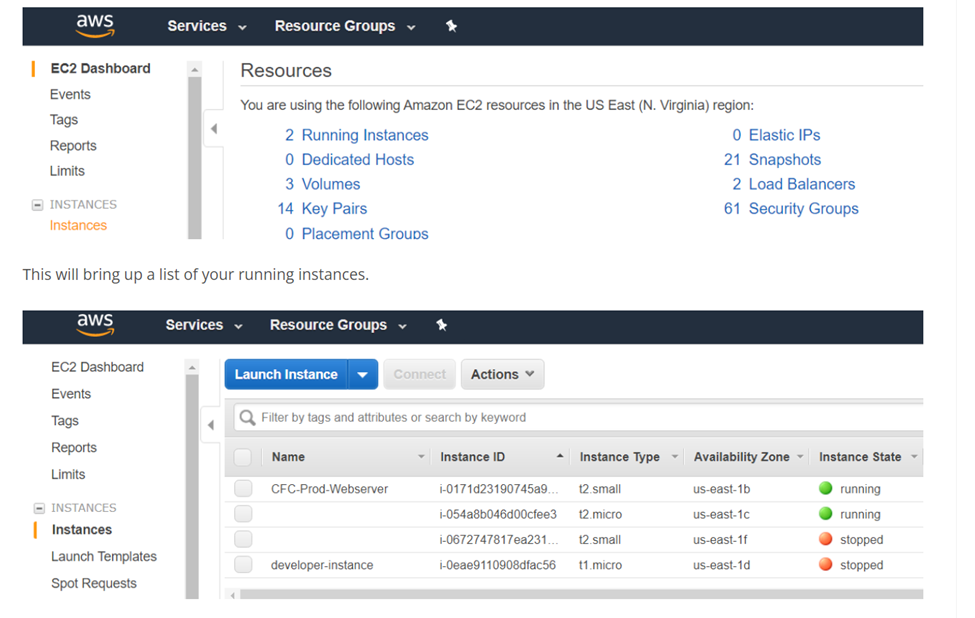Select Instances in the lower sidebar
975x618 pixels.
[82, 530]
